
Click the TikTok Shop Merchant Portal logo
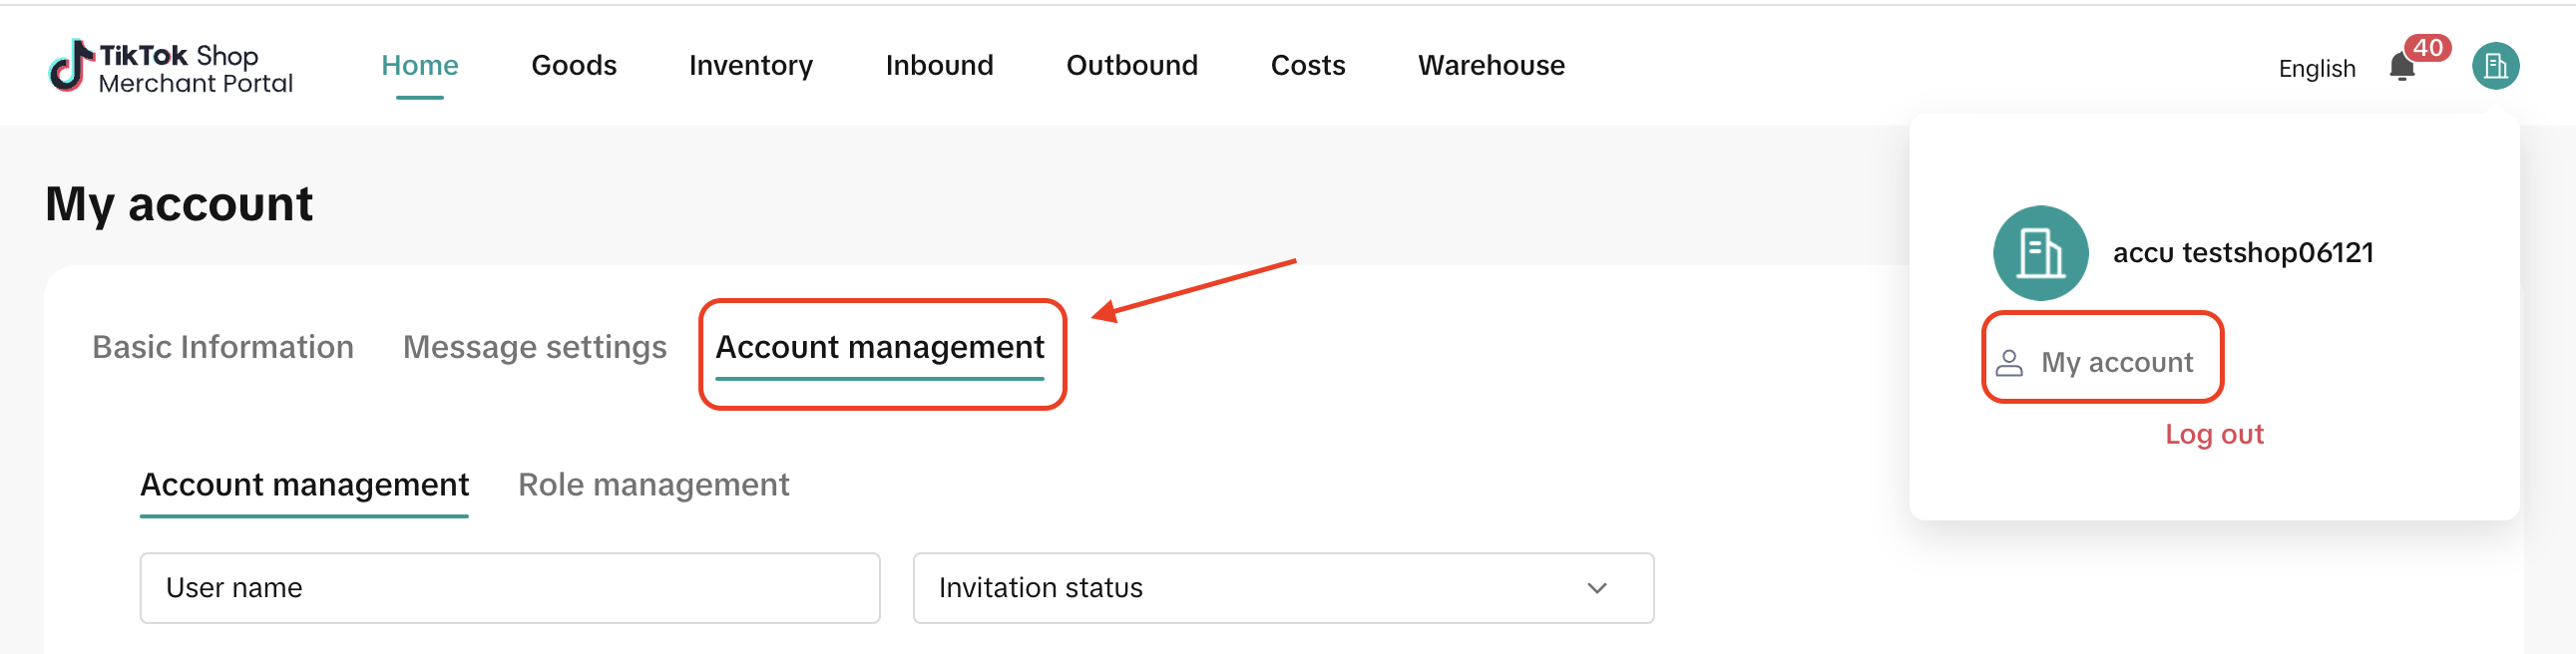pos(171,67)
